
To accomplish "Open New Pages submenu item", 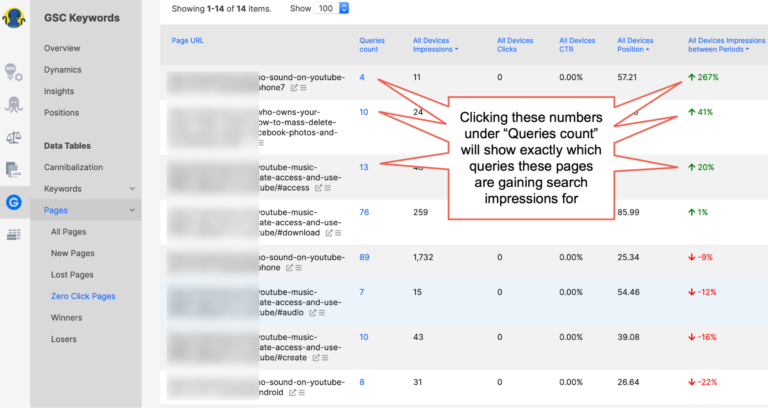I will pyautogui.click(x=72, y=253).
